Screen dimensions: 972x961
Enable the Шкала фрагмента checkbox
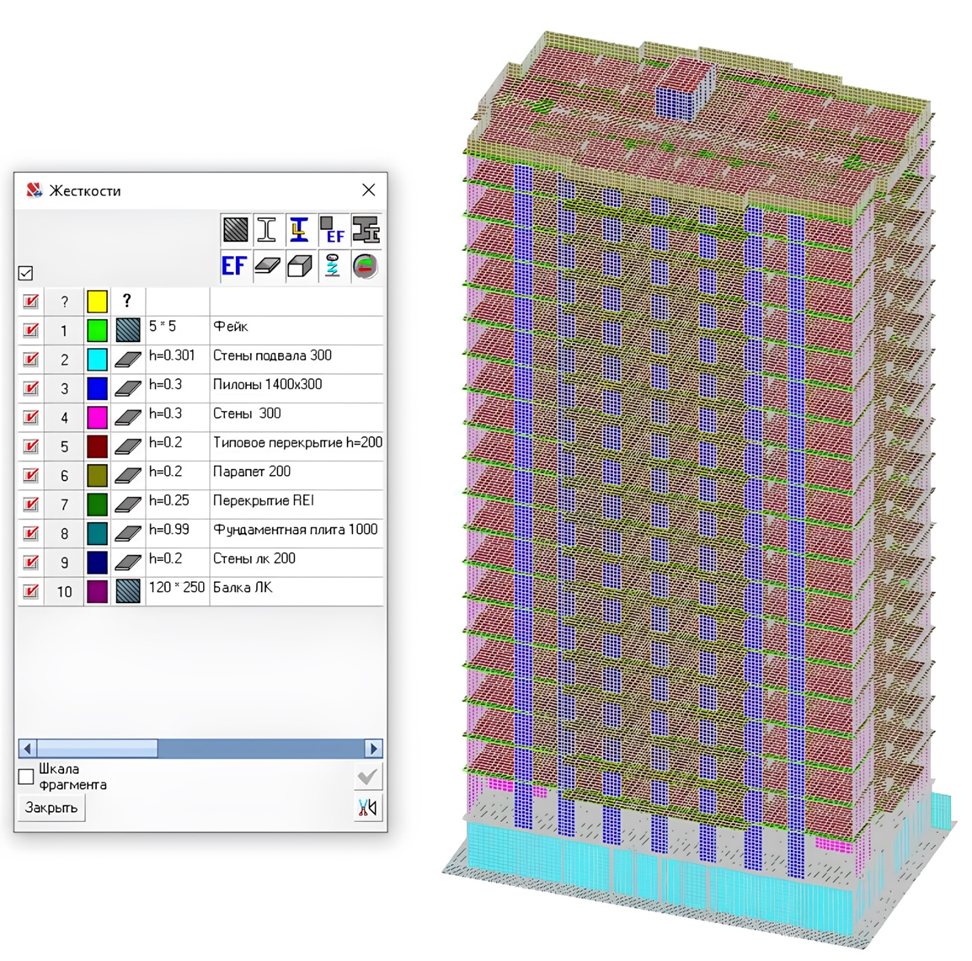coord(27,777)
